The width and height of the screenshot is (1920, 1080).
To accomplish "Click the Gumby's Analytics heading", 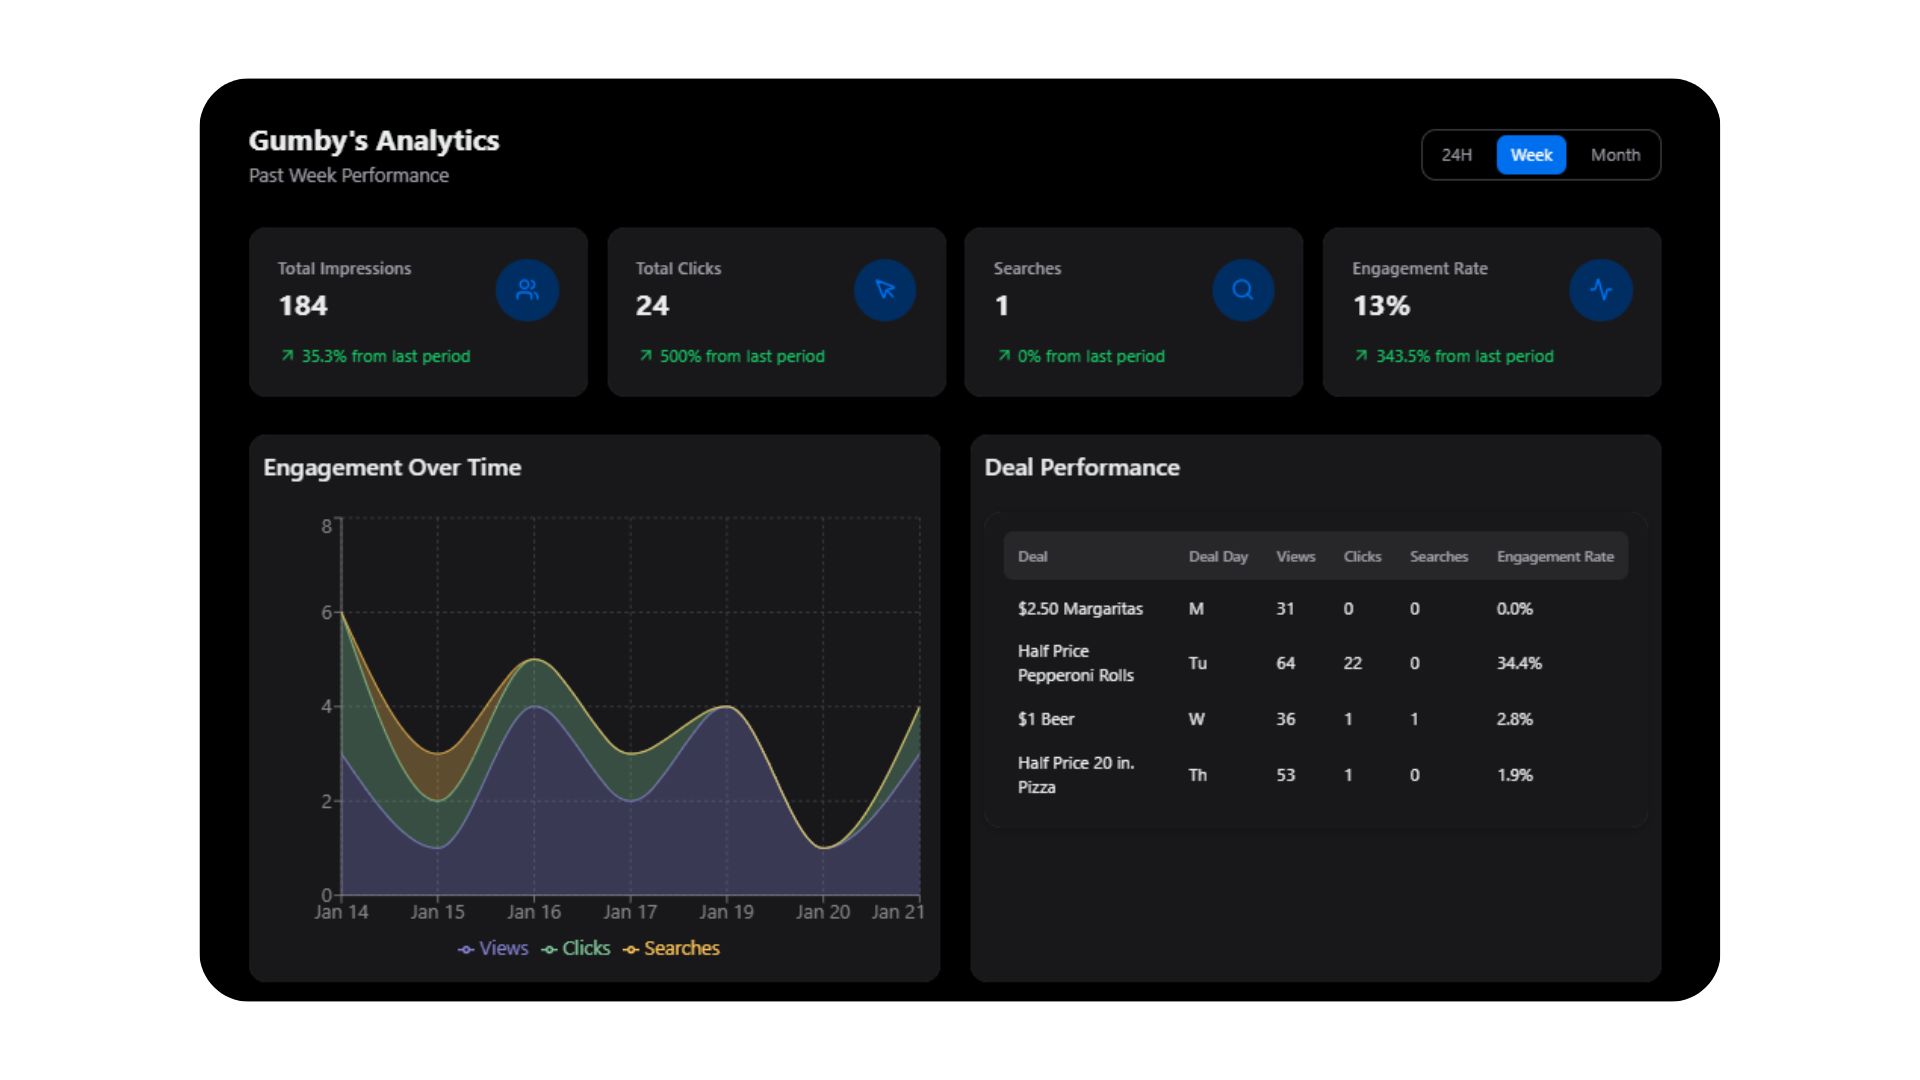I will (x=373, y=141).
